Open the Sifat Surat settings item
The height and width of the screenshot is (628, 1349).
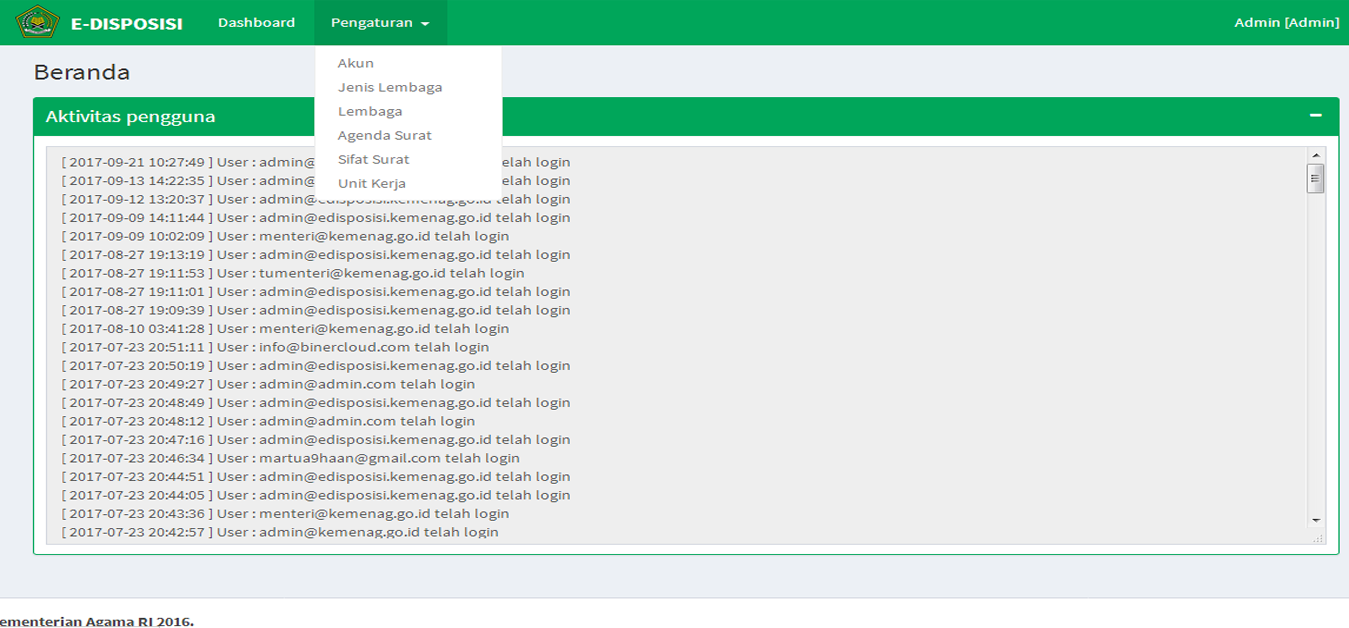click(374, 159)
